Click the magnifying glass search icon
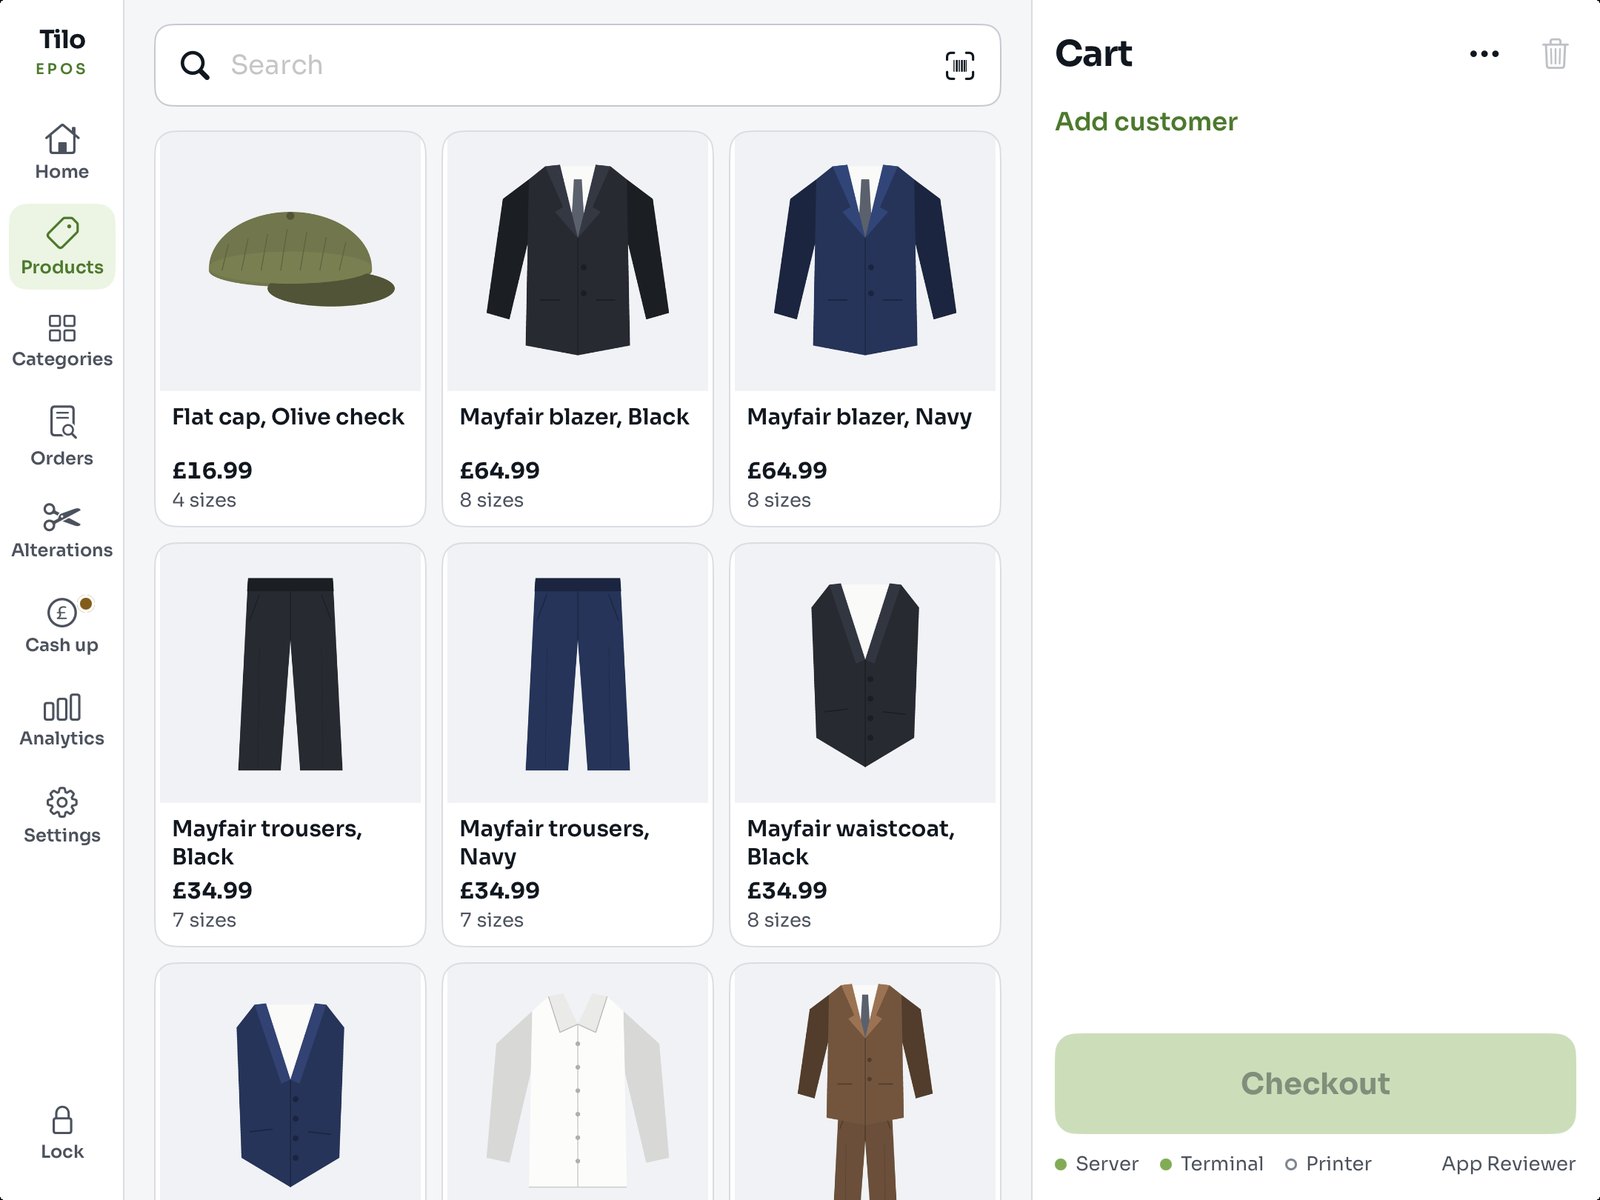Viewport: 1600px width, 1200px height. (x=195, y=66)
